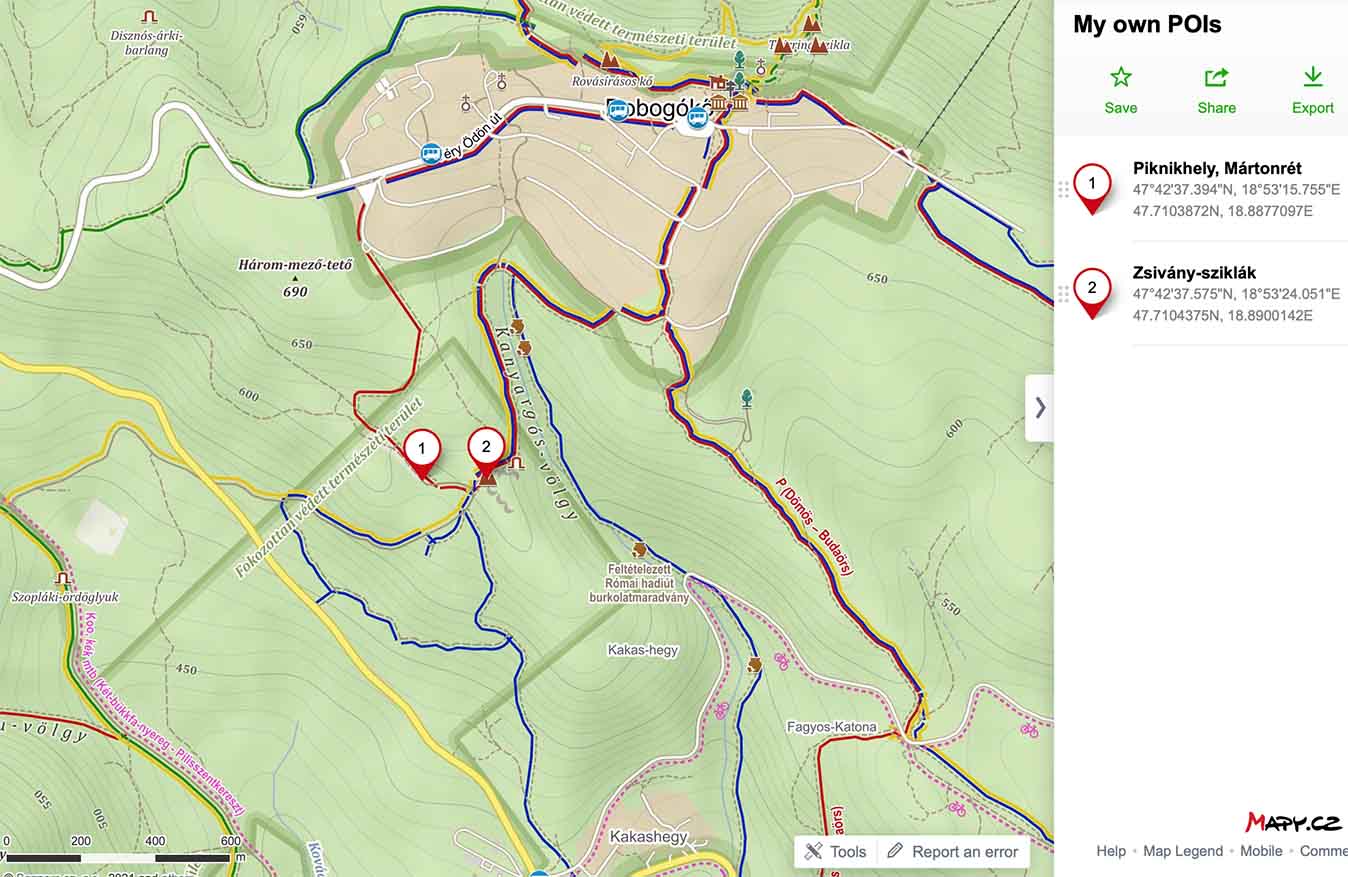Open the Help link
Image resolution: width=1348 pixels, height=877 pixels.
(1111, 851)
